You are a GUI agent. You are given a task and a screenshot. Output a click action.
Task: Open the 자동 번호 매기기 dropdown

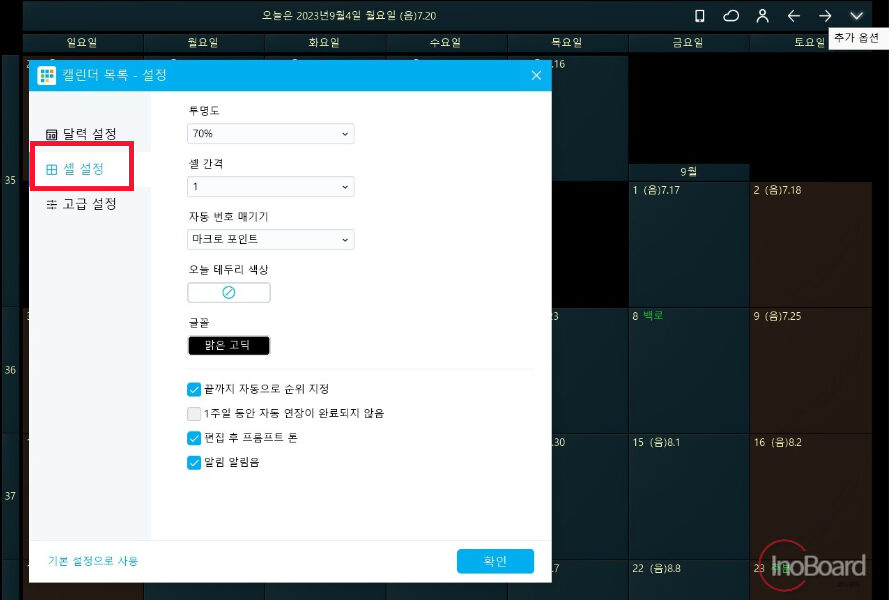pyautogui.click(x=271, y=239)
